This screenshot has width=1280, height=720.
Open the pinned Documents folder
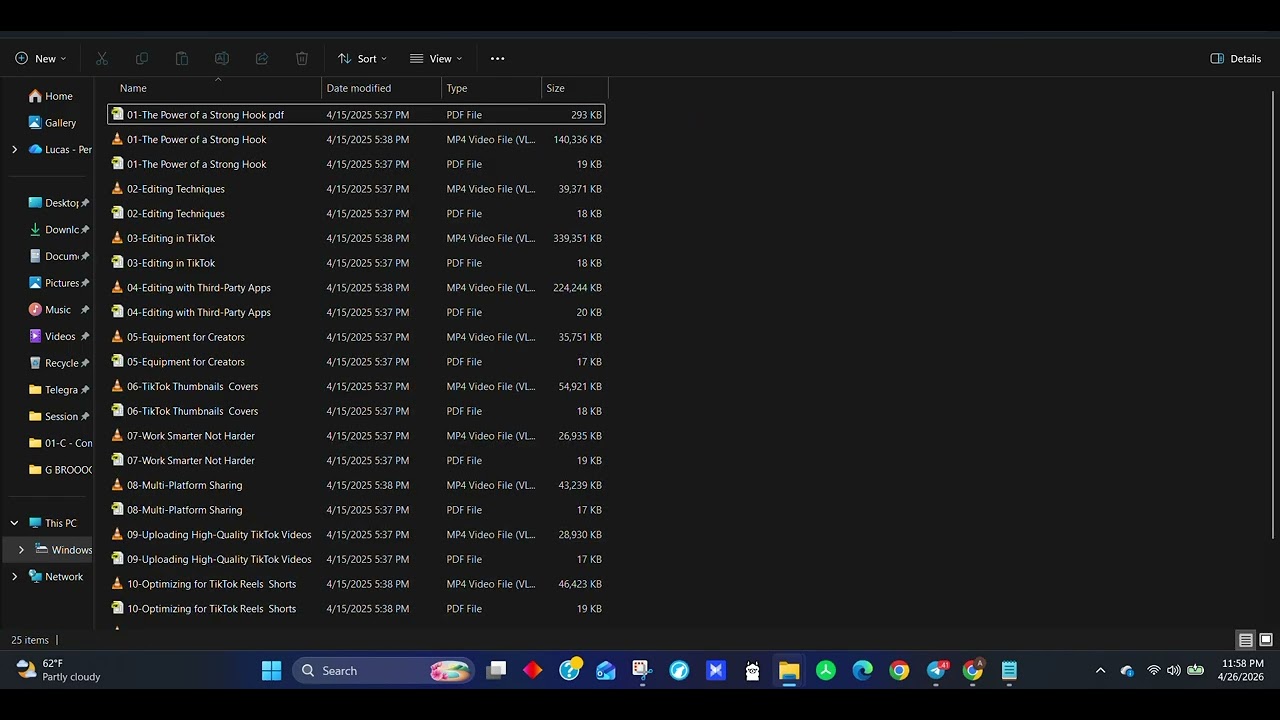point(54,257)
